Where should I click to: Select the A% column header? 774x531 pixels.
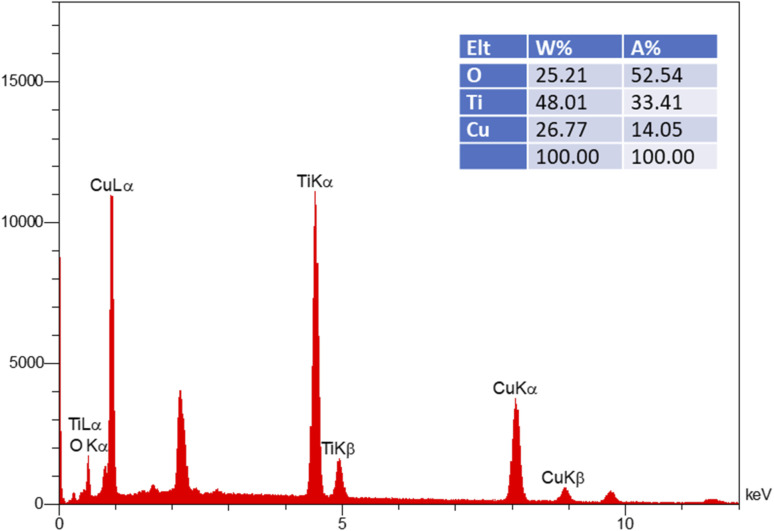(670, 47)
